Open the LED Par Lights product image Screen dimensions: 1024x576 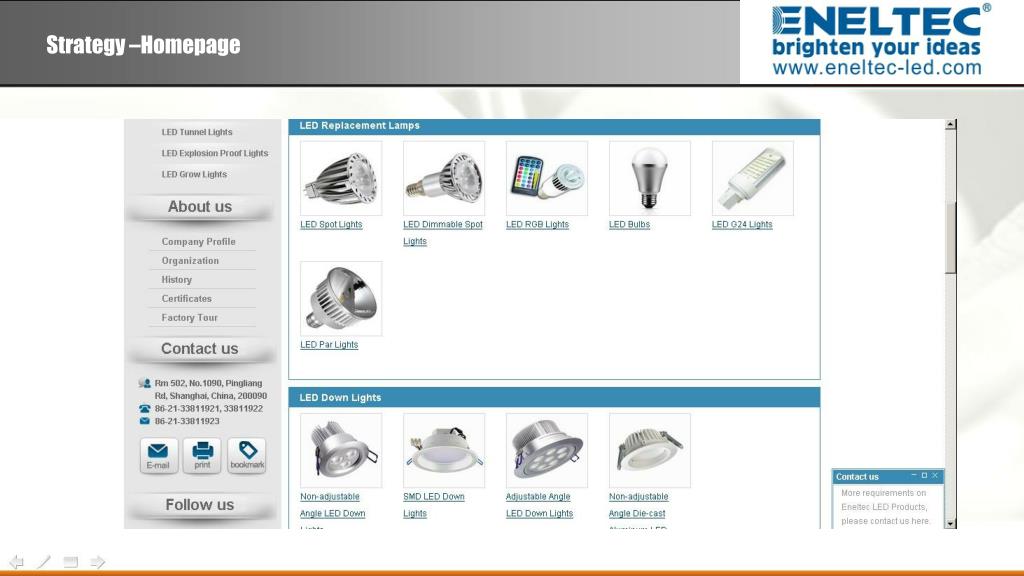[x=341, y=298]
